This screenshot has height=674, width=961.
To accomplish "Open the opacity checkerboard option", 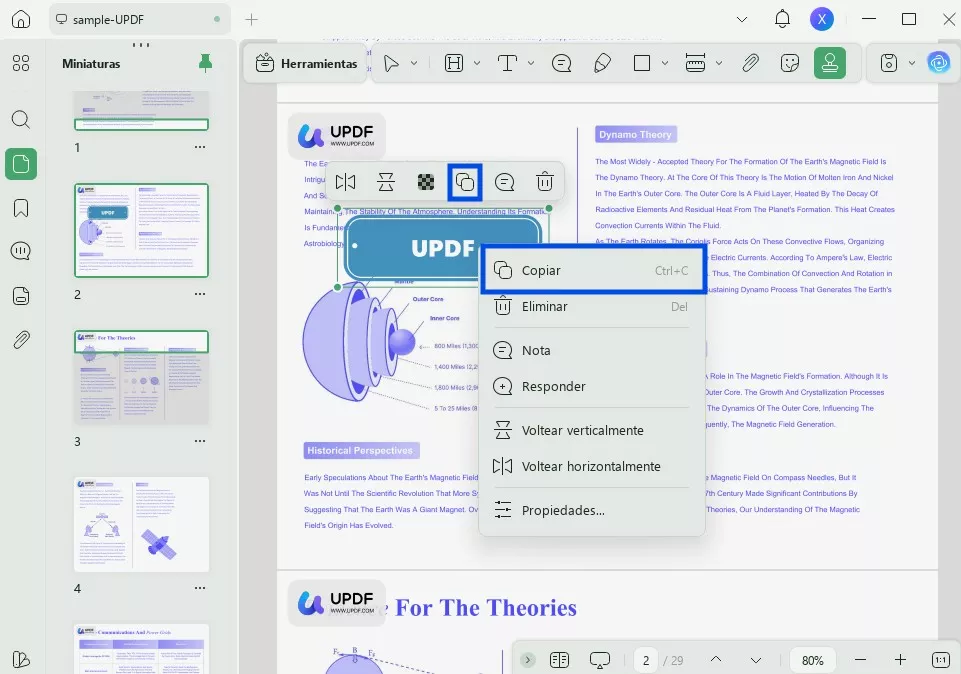I will pos(426,182).
